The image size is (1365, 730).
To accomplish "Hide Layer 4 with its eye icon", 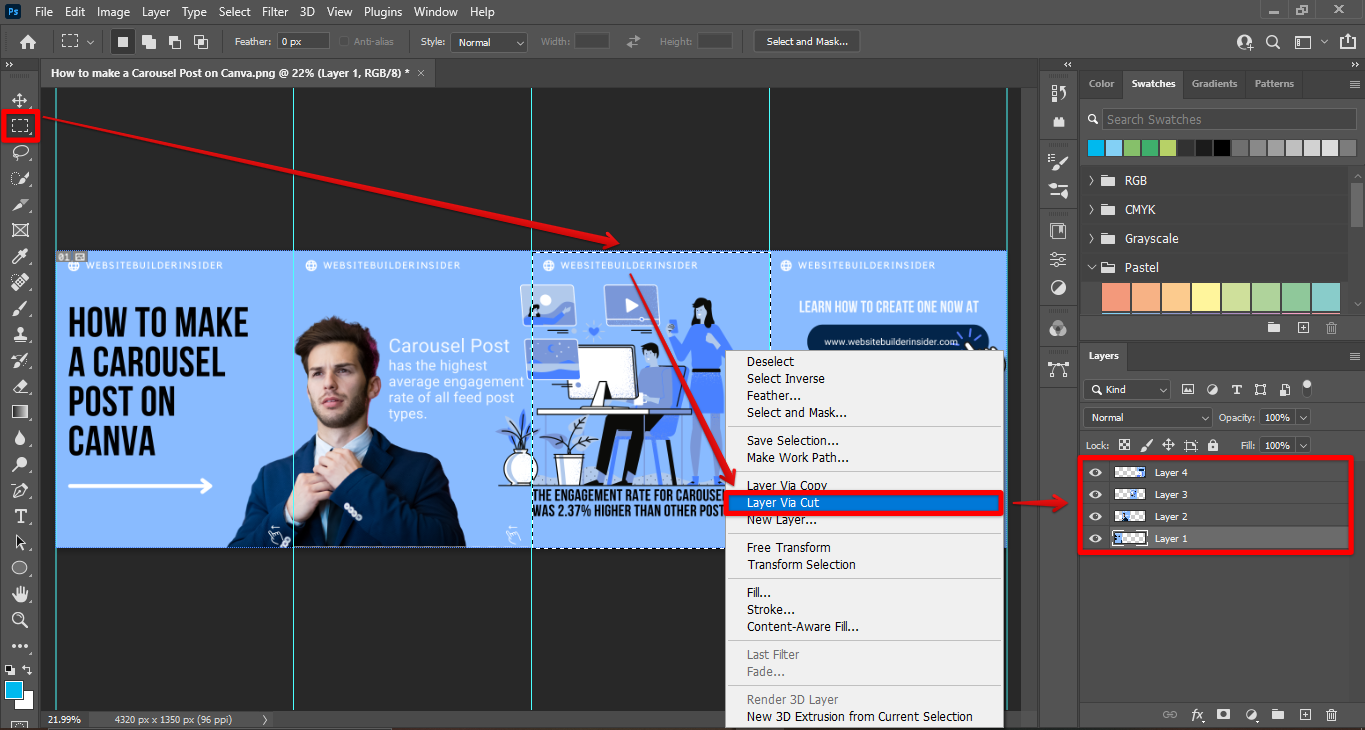I will pyautogui.click(x=1095, y=473).
